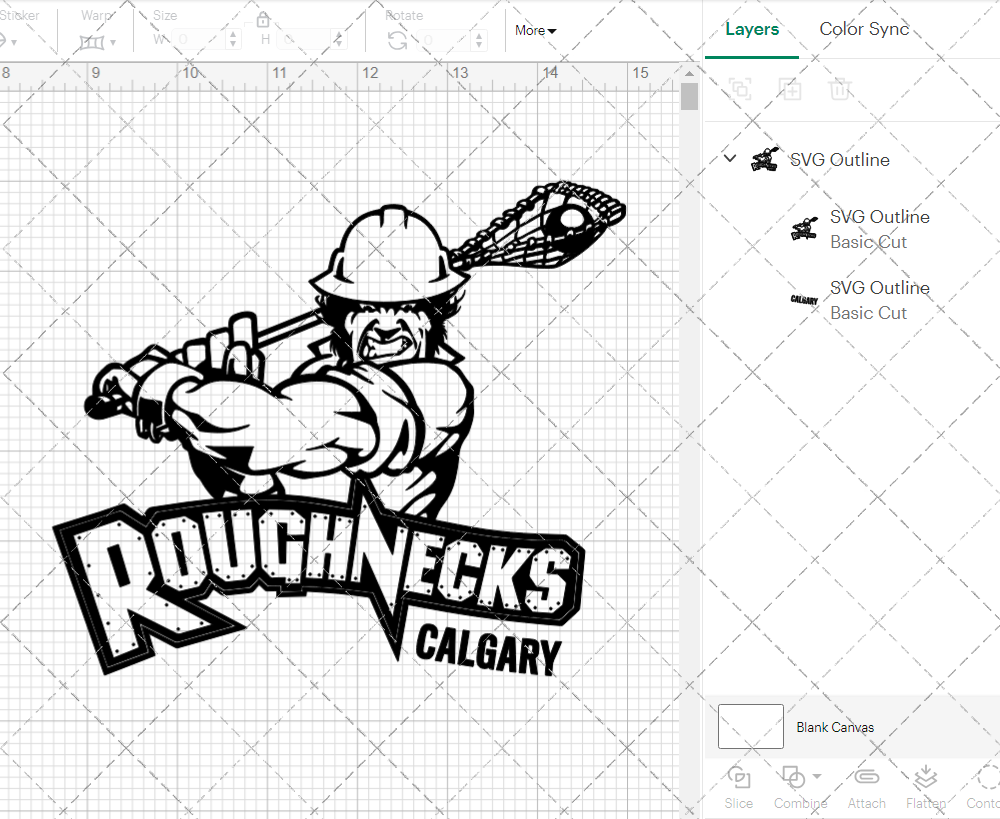Open the More options dropdown
Viewport: 1000px width, 819px height.
535,31
